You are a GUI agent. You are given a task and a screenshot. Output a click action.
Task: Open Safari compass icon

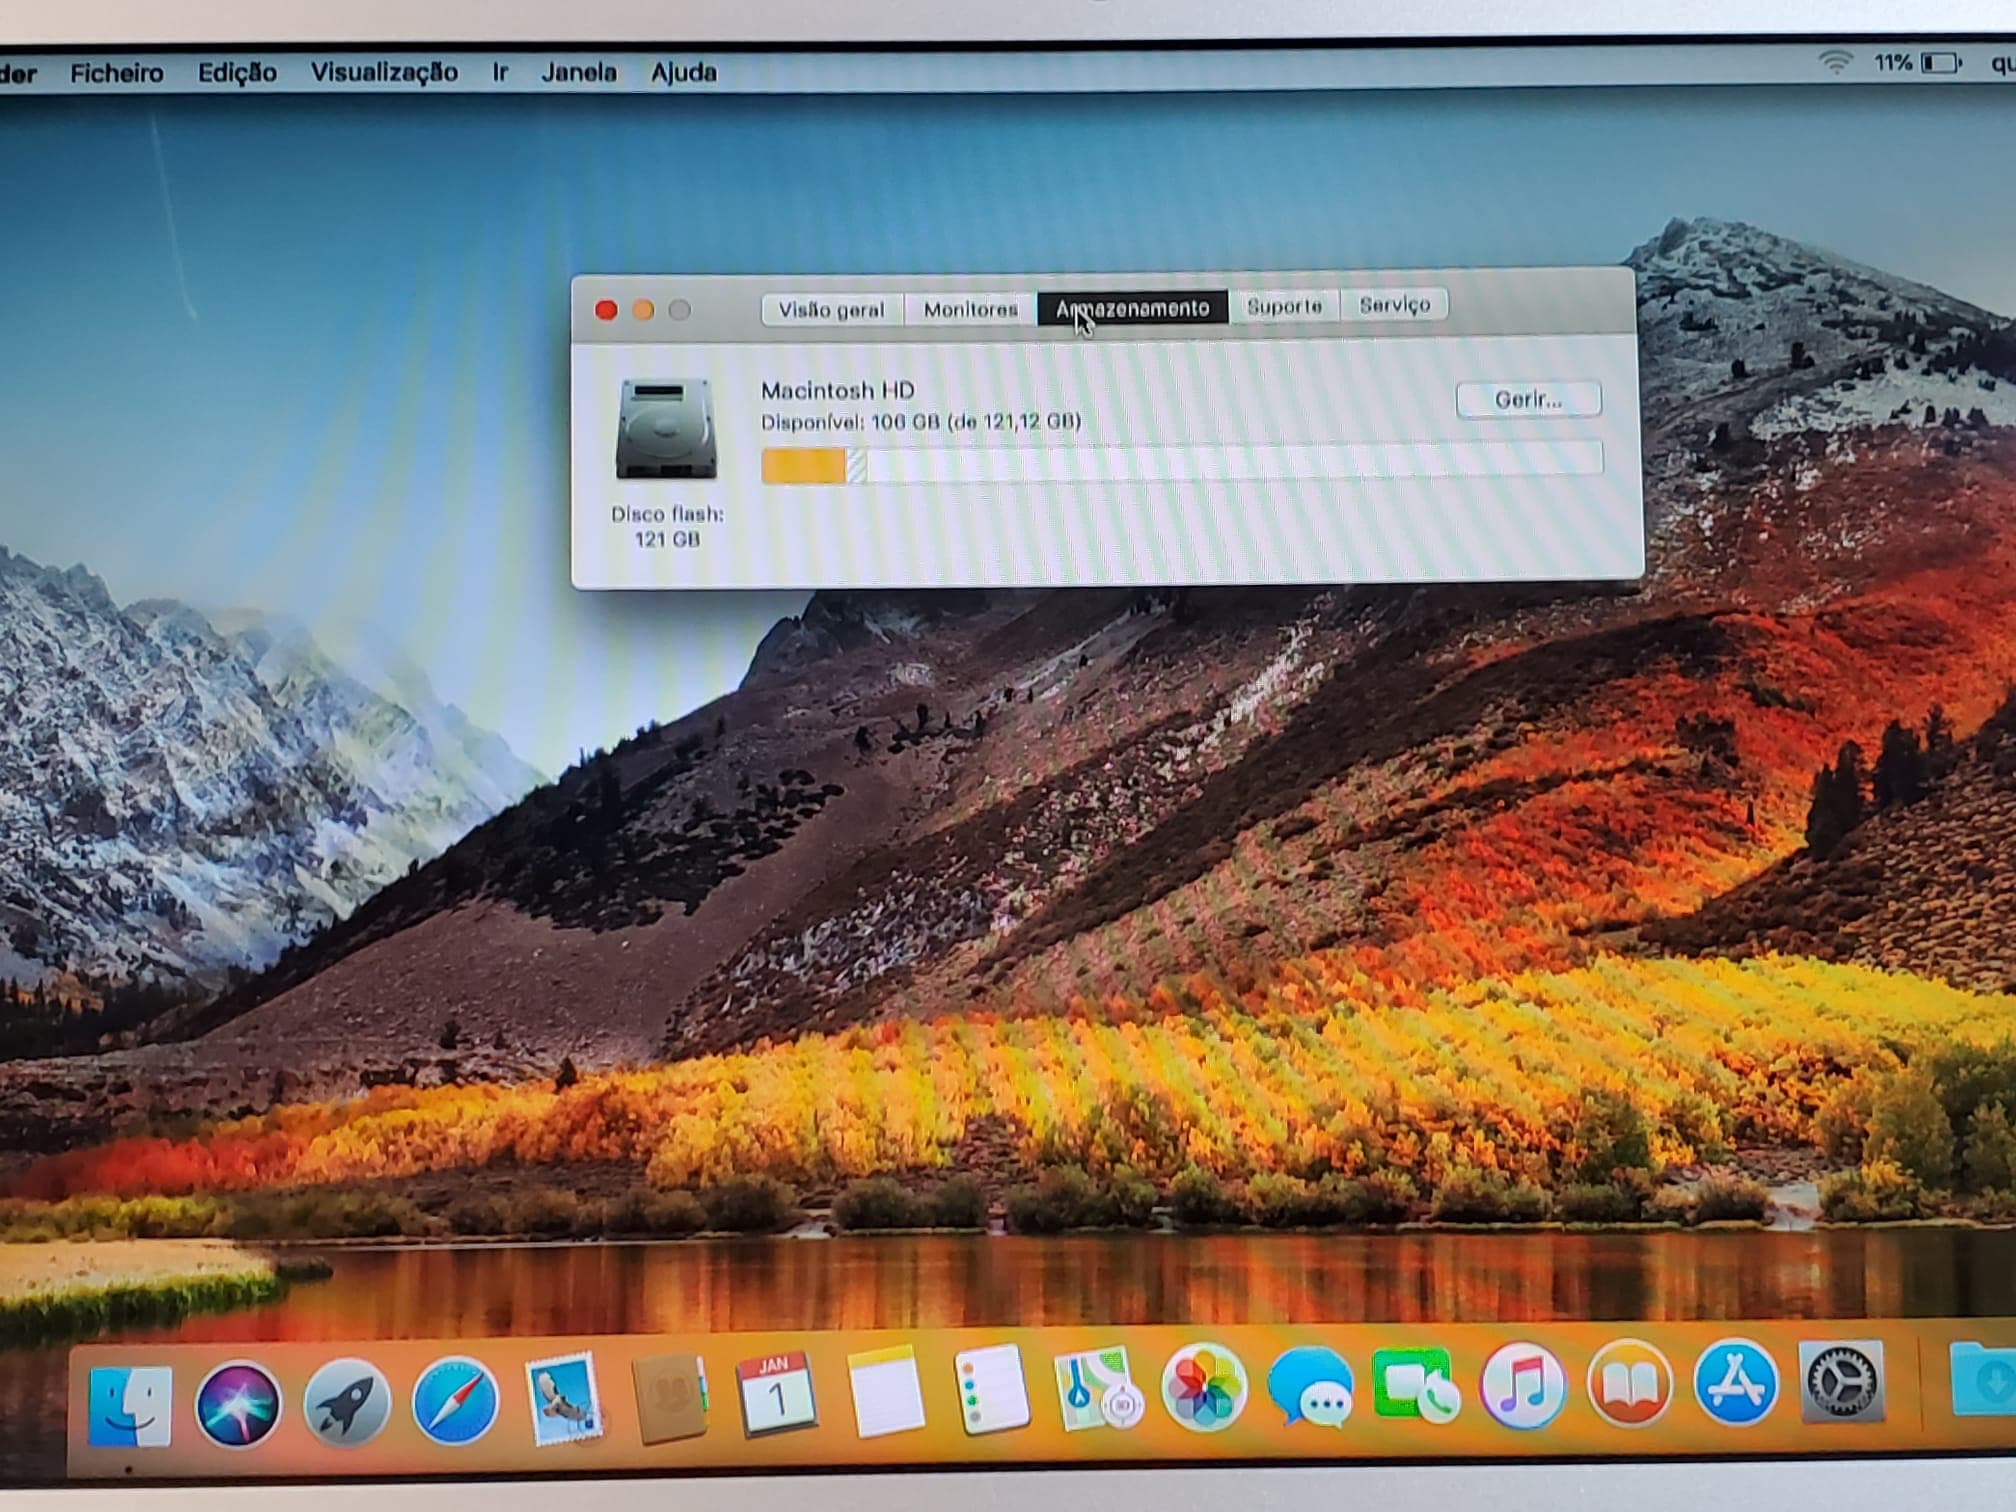pos(455,1401)
